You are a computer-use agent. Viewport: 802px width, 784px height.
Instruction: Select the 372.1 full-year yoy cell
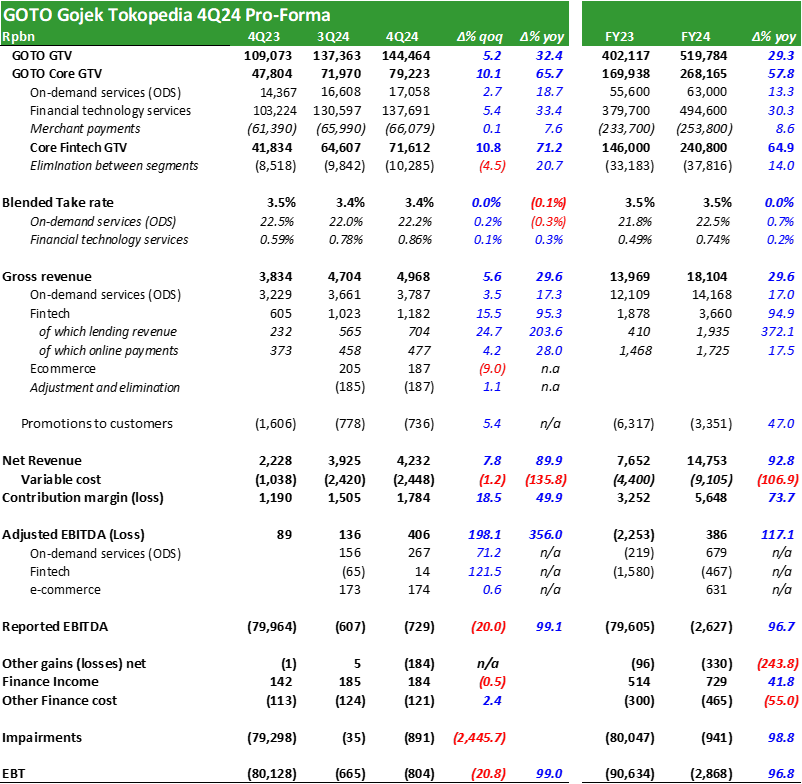[x=779, y=332]
